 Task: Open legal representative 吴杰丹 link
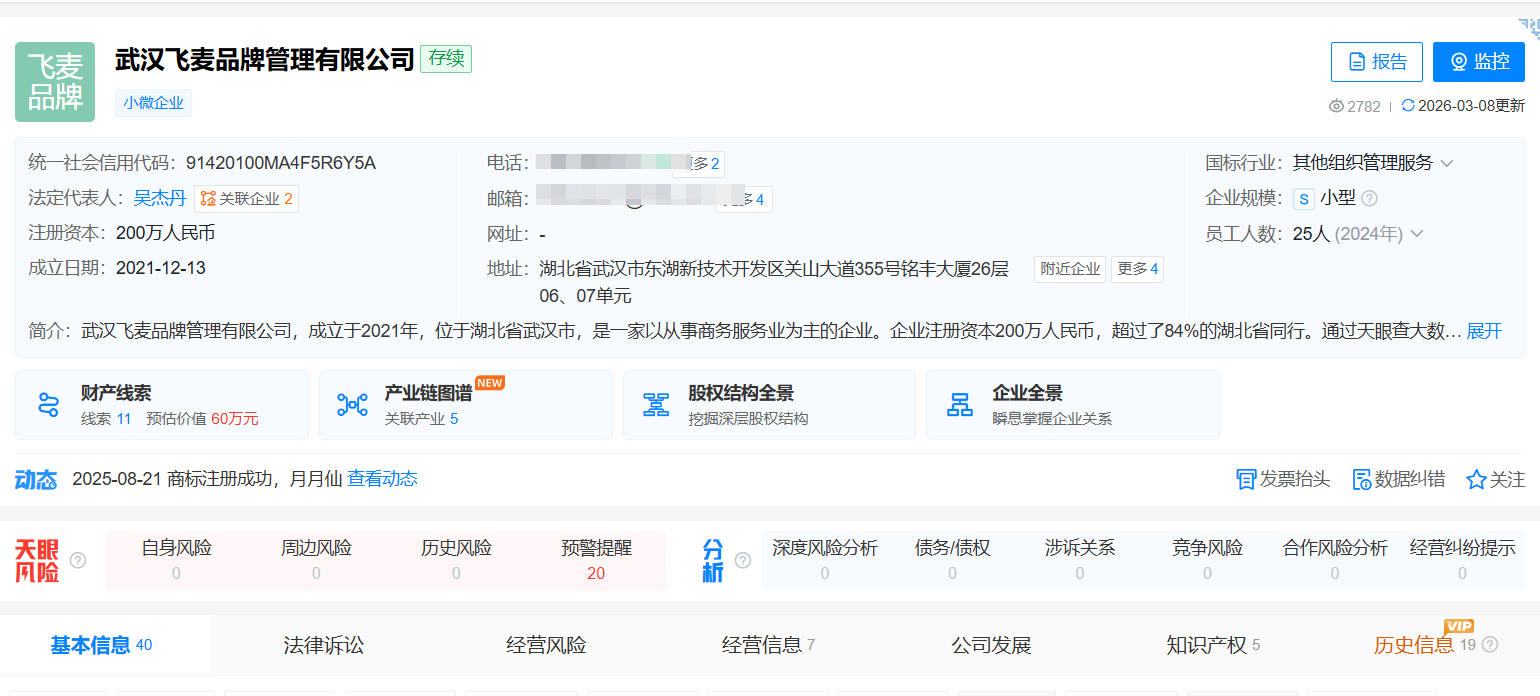(x=160, y=198)
